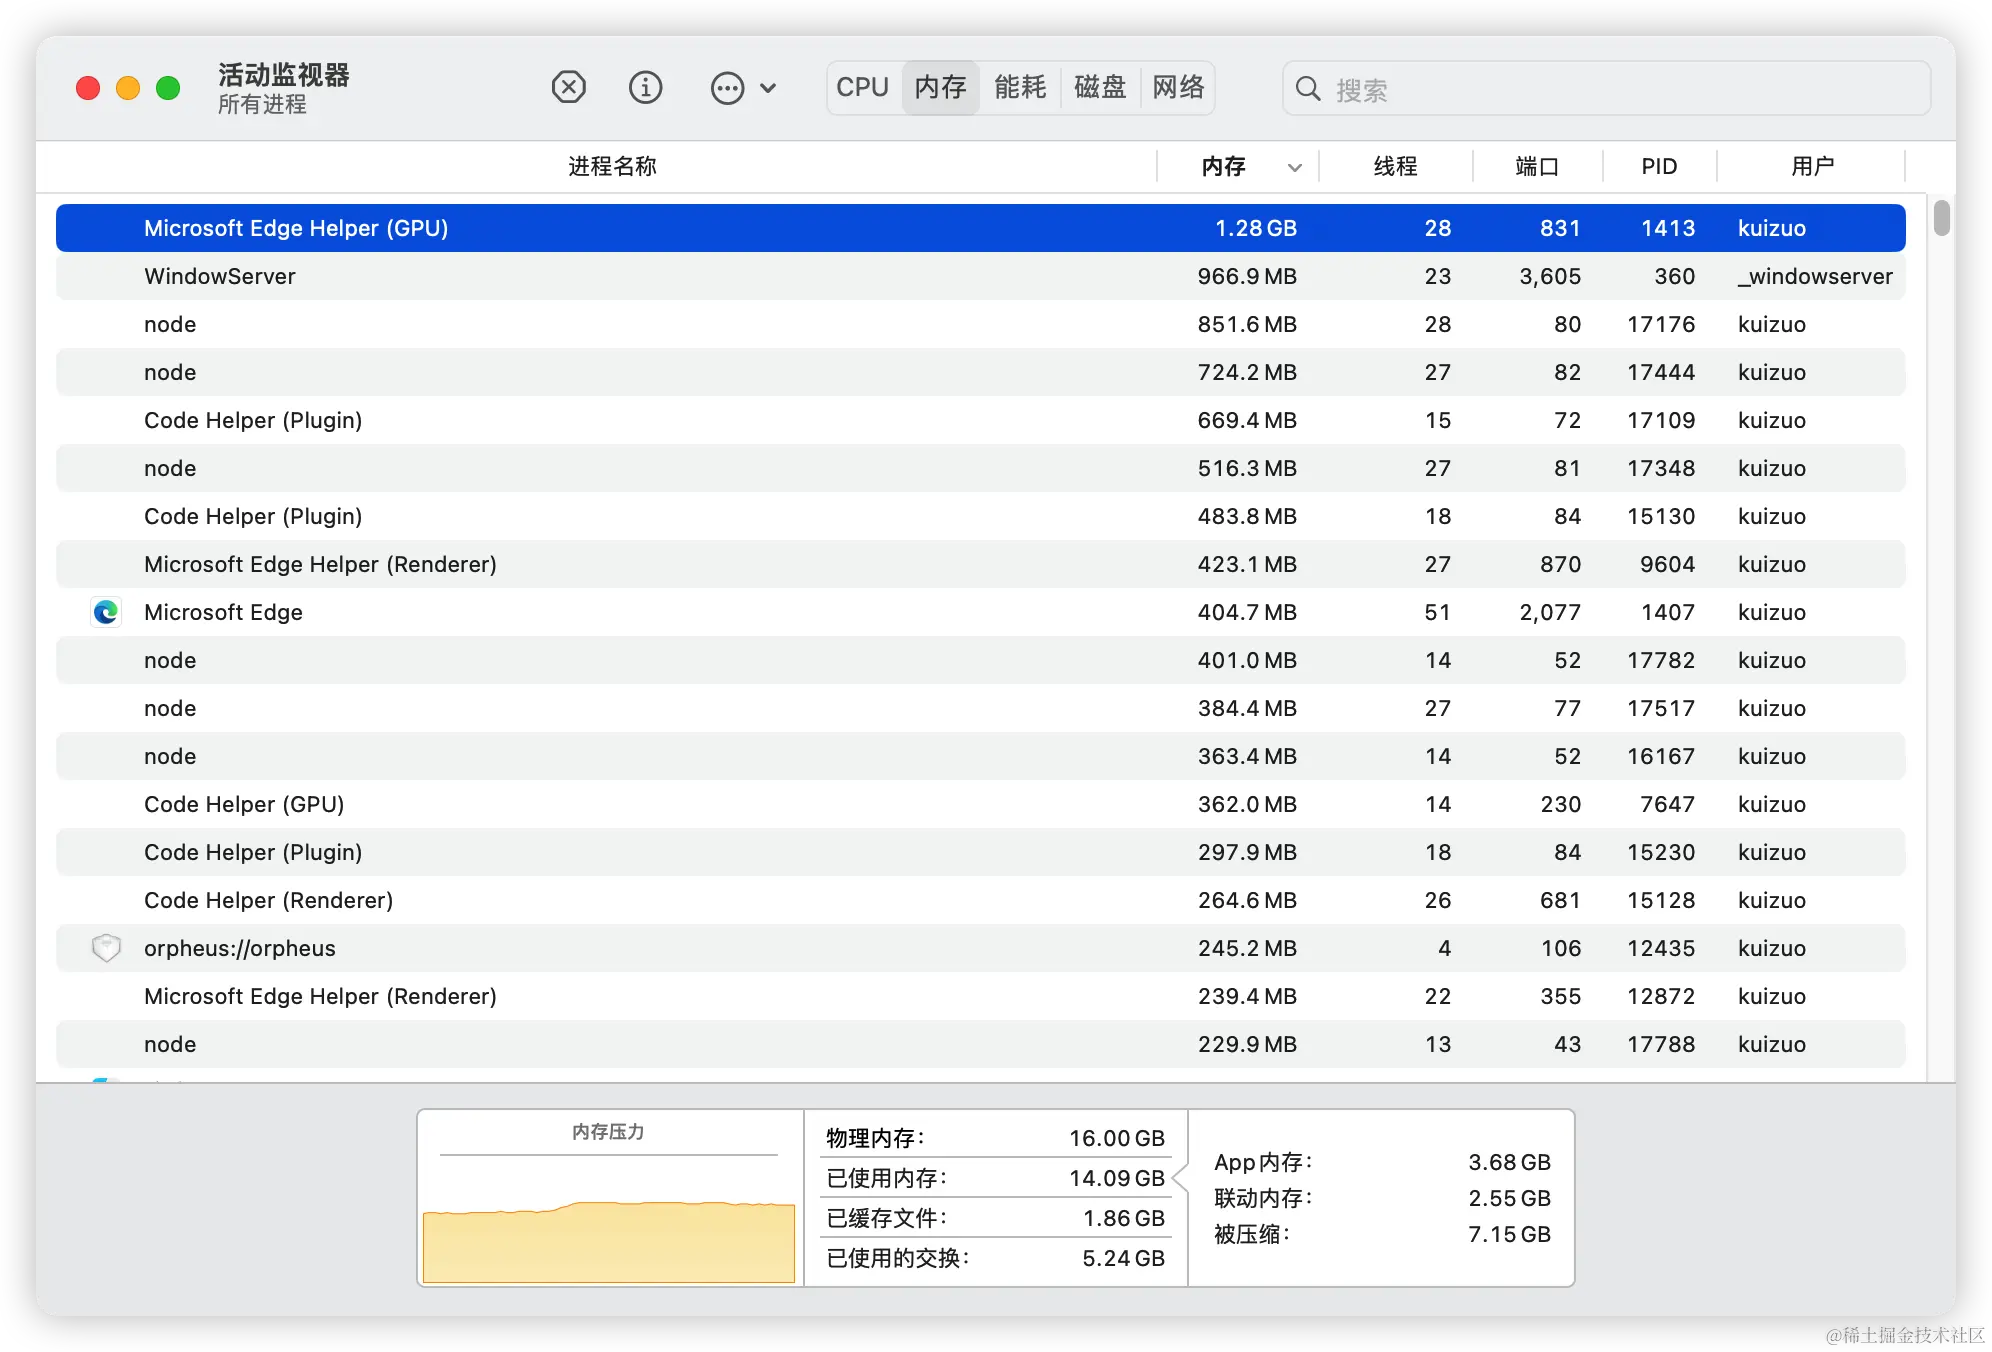The height and width of the screenshot is (1352, 1992).
Task: Click the 3,605 ports value
Action: (1550, 276)
